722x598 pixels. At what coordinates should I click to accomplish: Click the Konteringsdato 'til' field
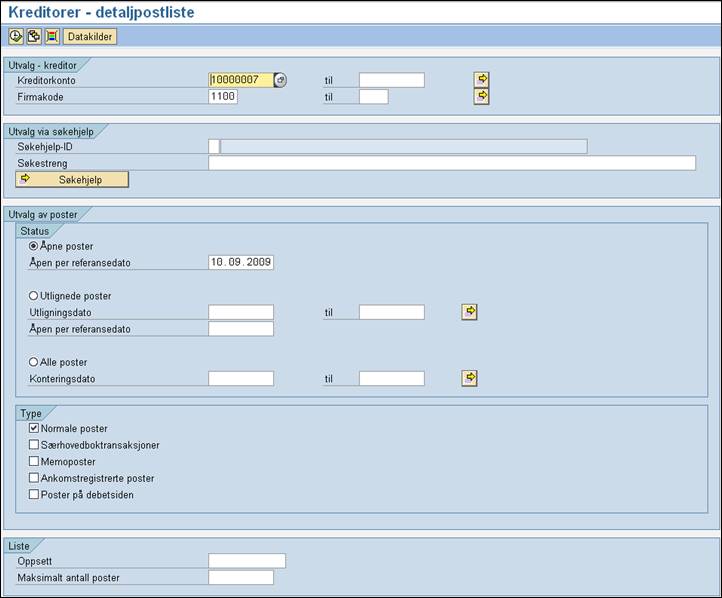(392, 378)
